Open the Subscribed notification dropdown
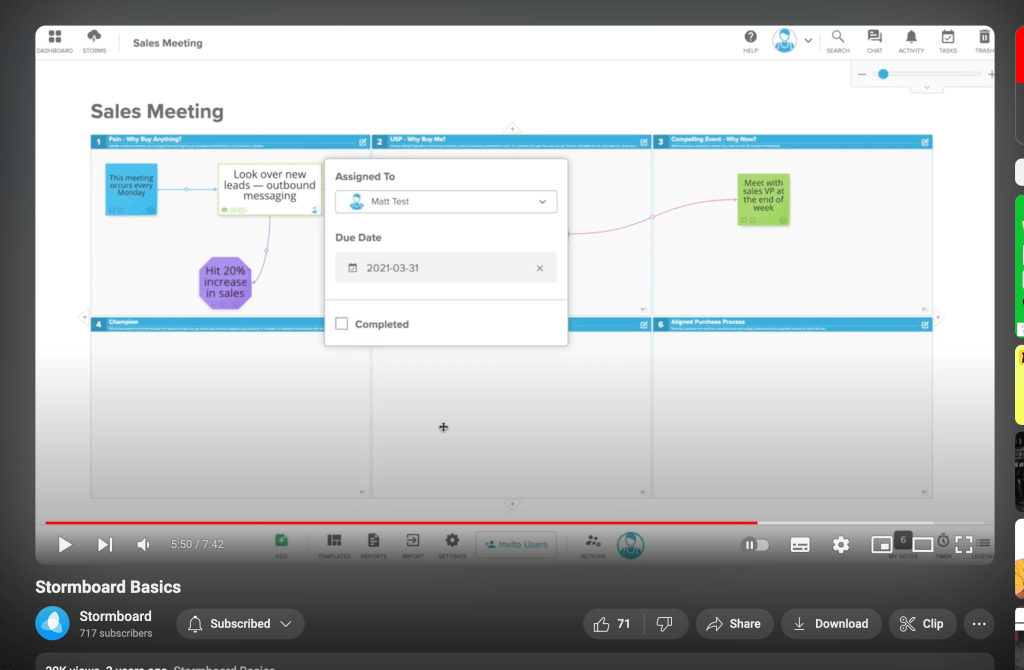Viewport: 1024px width, 670px height. click(240, 624)
